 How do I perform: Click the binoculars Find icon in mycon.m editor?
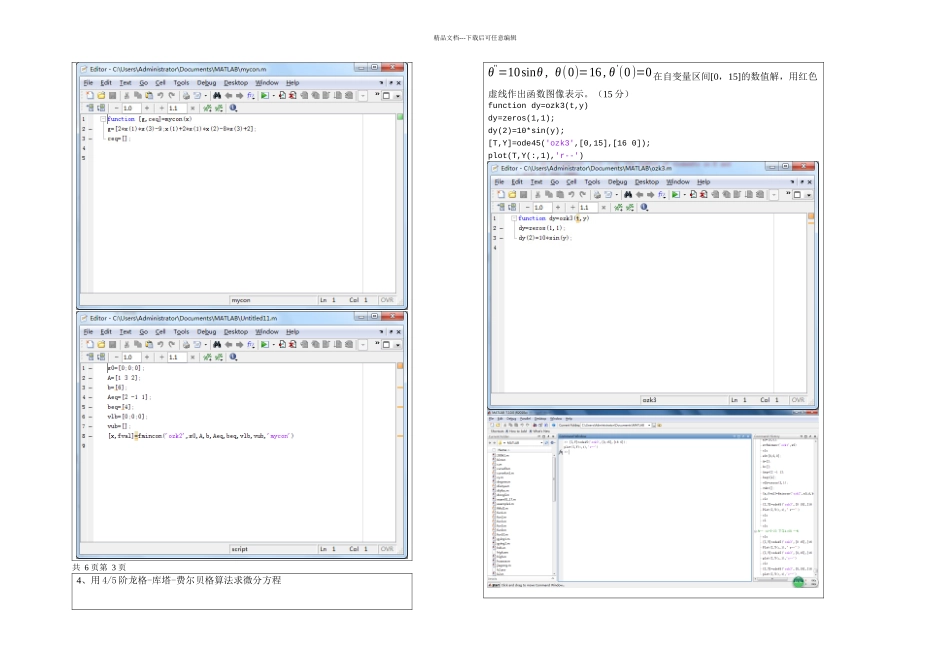216,95
